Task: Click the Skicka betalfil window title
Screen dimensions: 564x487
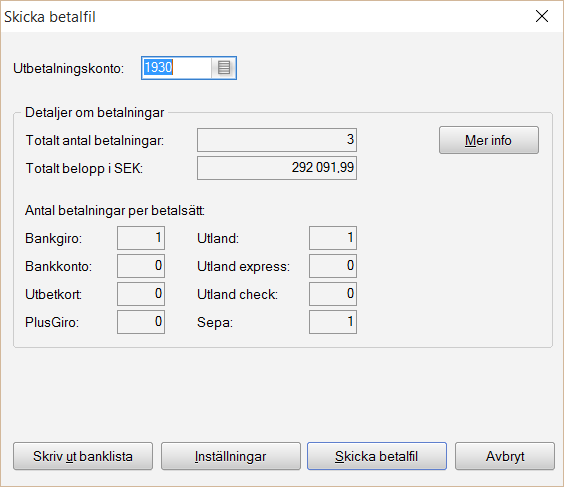Action: [x=50, y=17]
